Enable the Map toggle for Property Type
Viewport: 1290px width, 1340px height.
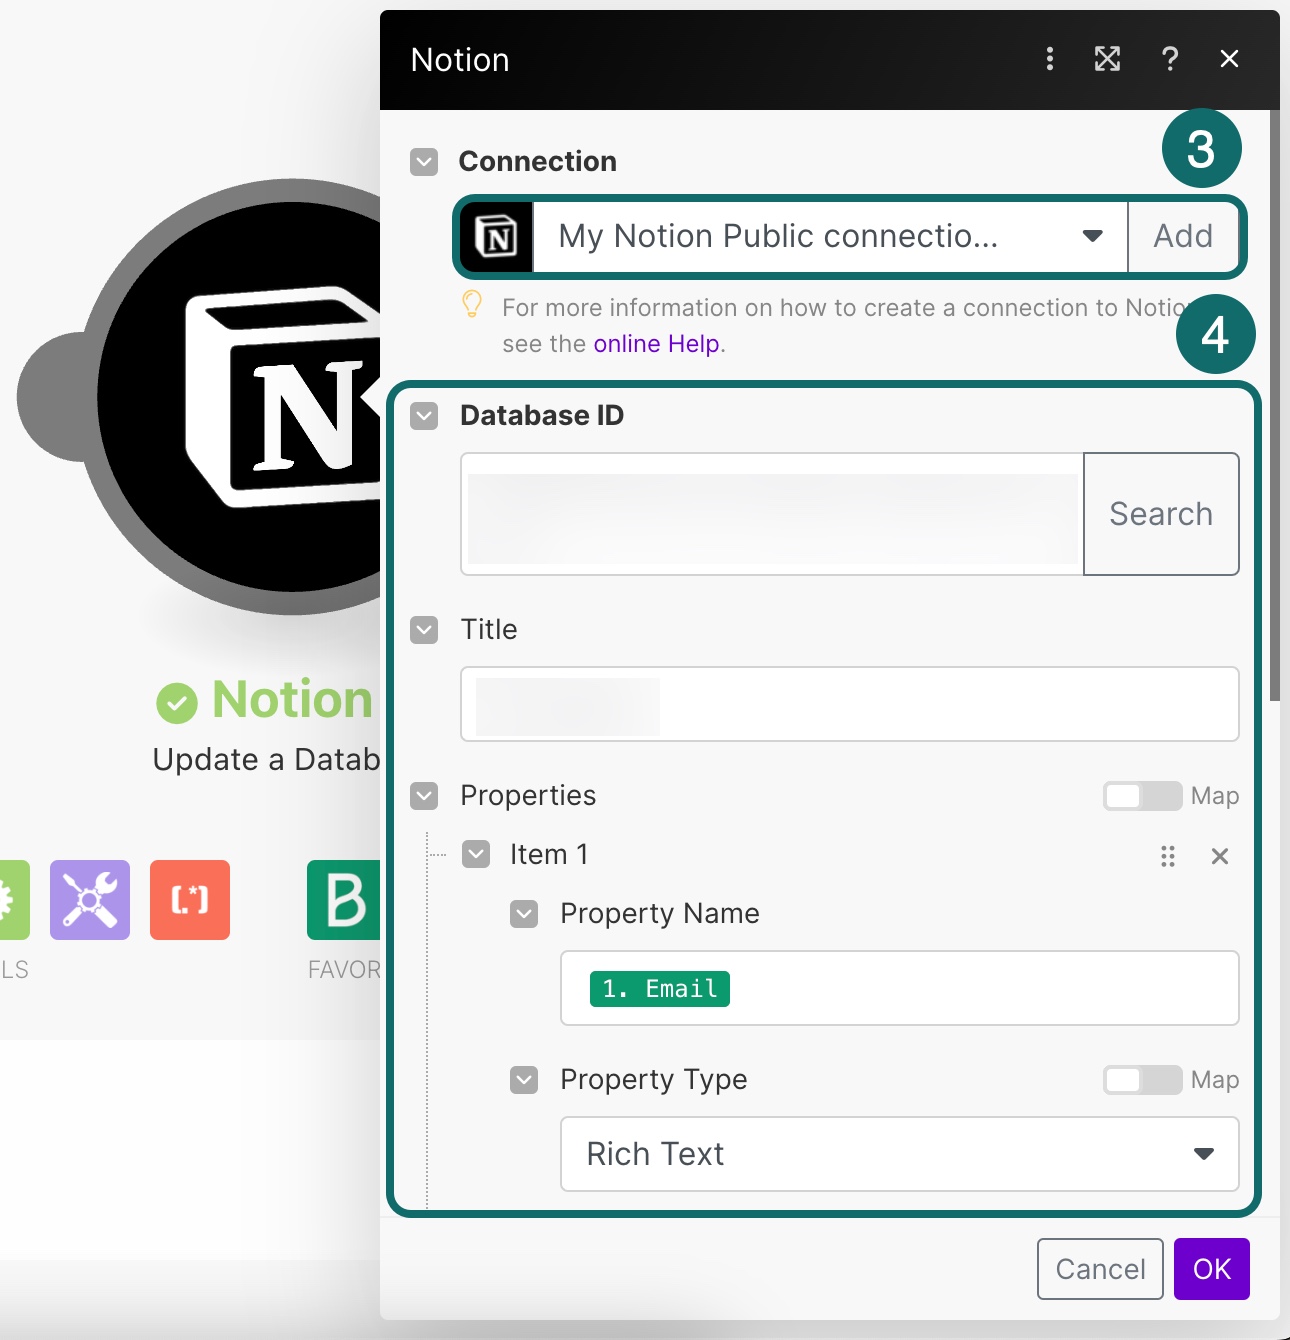click(x=1141, y=1080)
